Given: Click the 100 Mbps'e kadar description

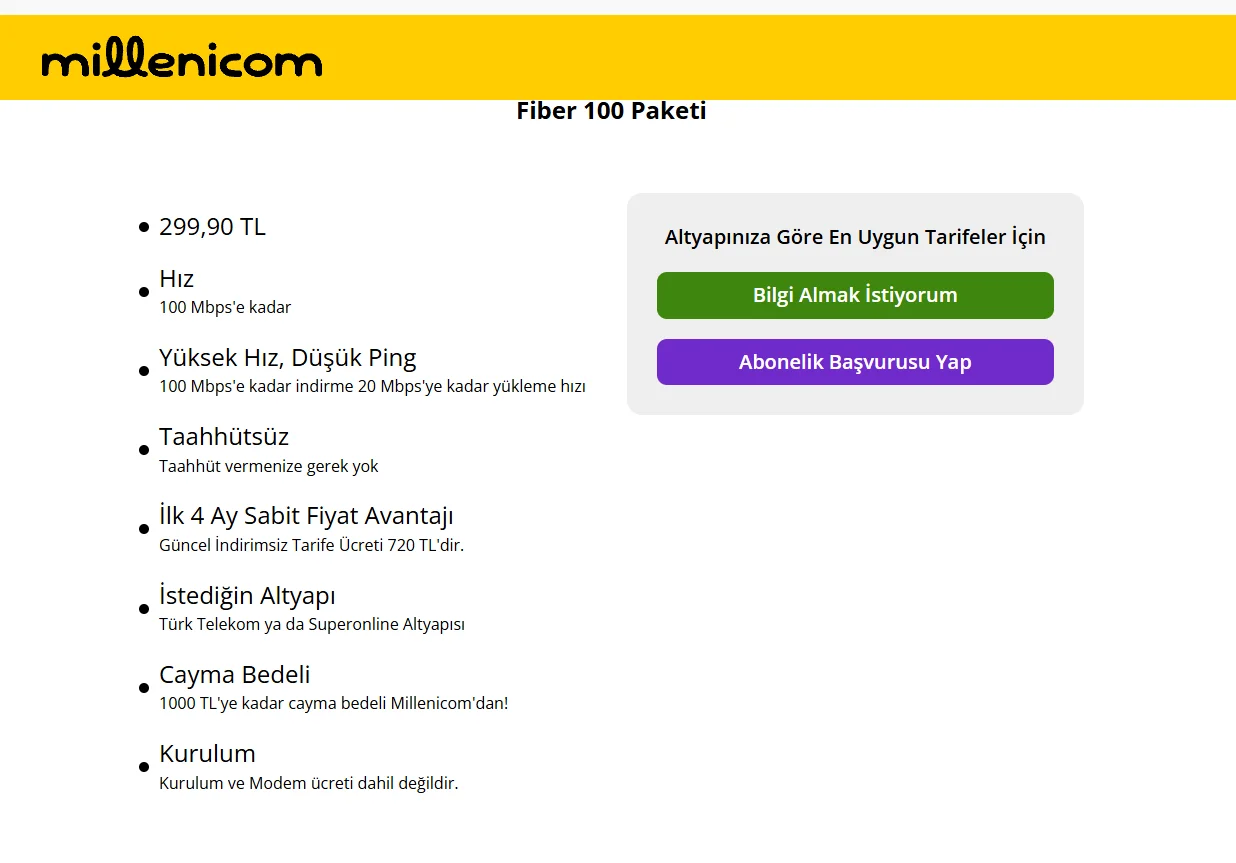Looking at the screenshot, I should (225, 307).
